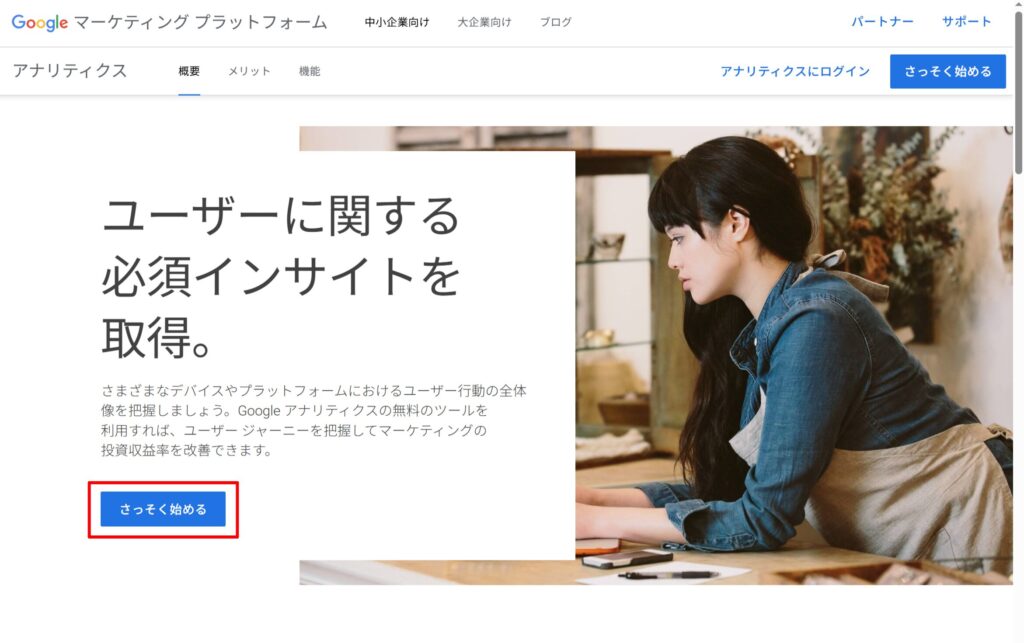
Task: Click the smartphone on the desk in photo
Action: pos(627,558)
